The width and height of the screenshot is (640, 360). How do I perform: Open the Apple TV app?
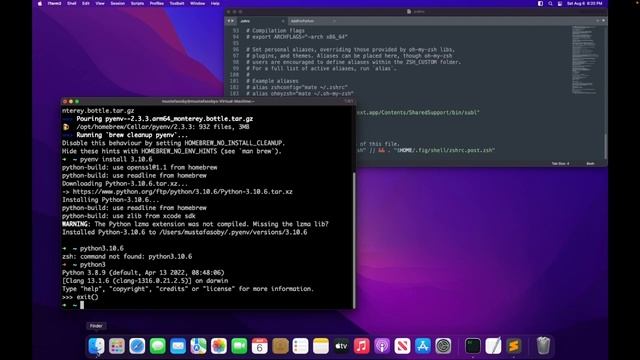[x=341, y=346]
